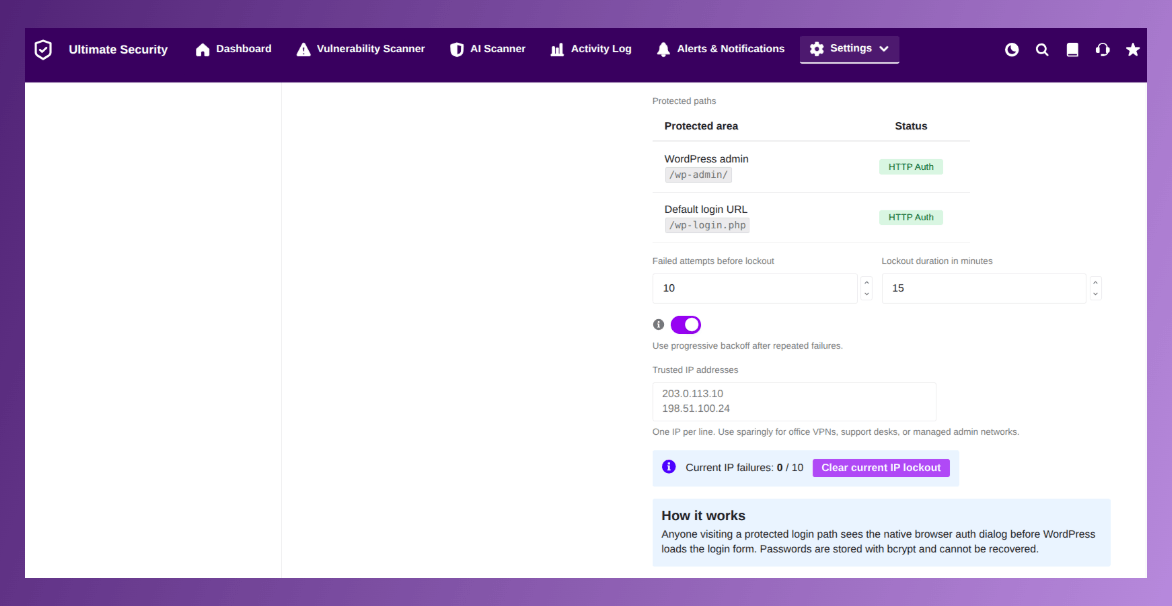Click the search magnifier icon
The width and height of the screenshot is (1172, 606).
[1042, 50]
